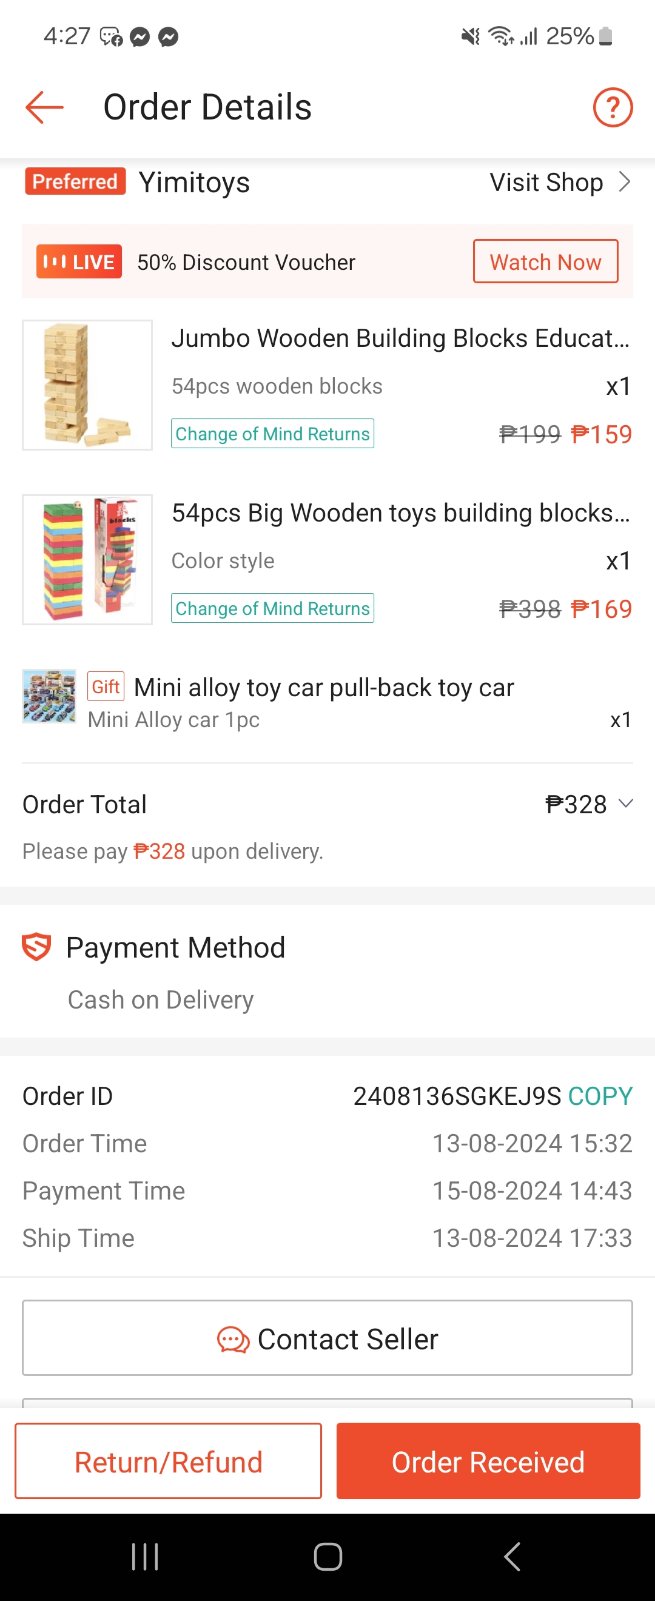This screenshot has height=1601, width=655.
Task: Expand the Order Total breakdown chevron
Action: [x=626, y=804]
